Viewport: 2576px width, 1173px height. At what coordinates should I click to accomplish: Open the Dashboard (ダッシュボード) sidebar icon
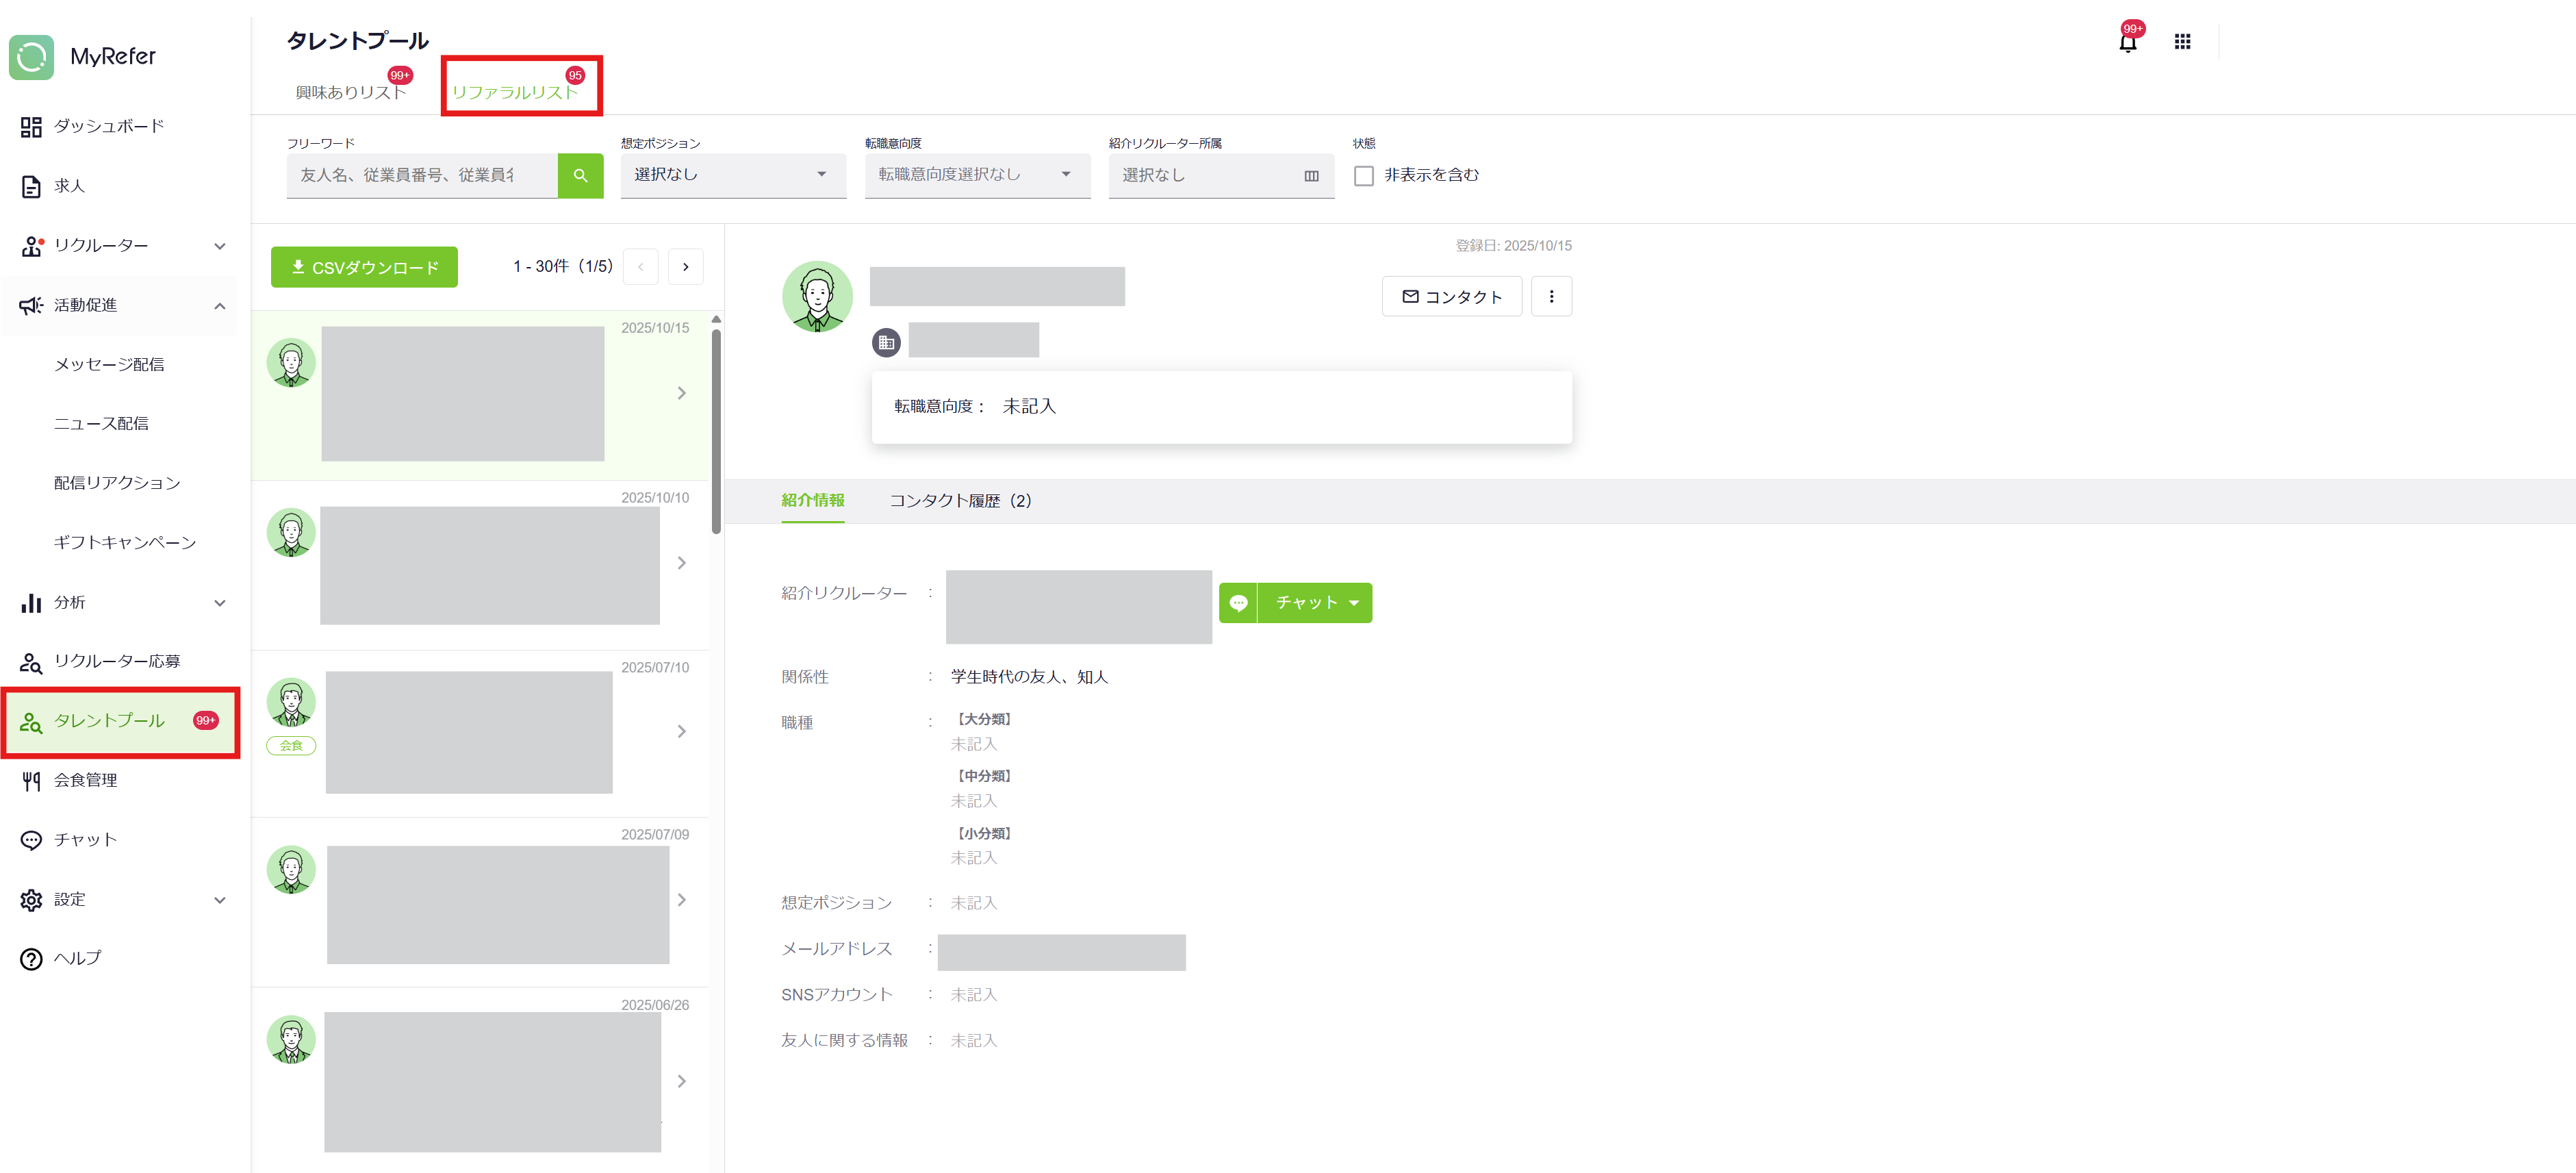pyautogui.click(x=31, y=127)
